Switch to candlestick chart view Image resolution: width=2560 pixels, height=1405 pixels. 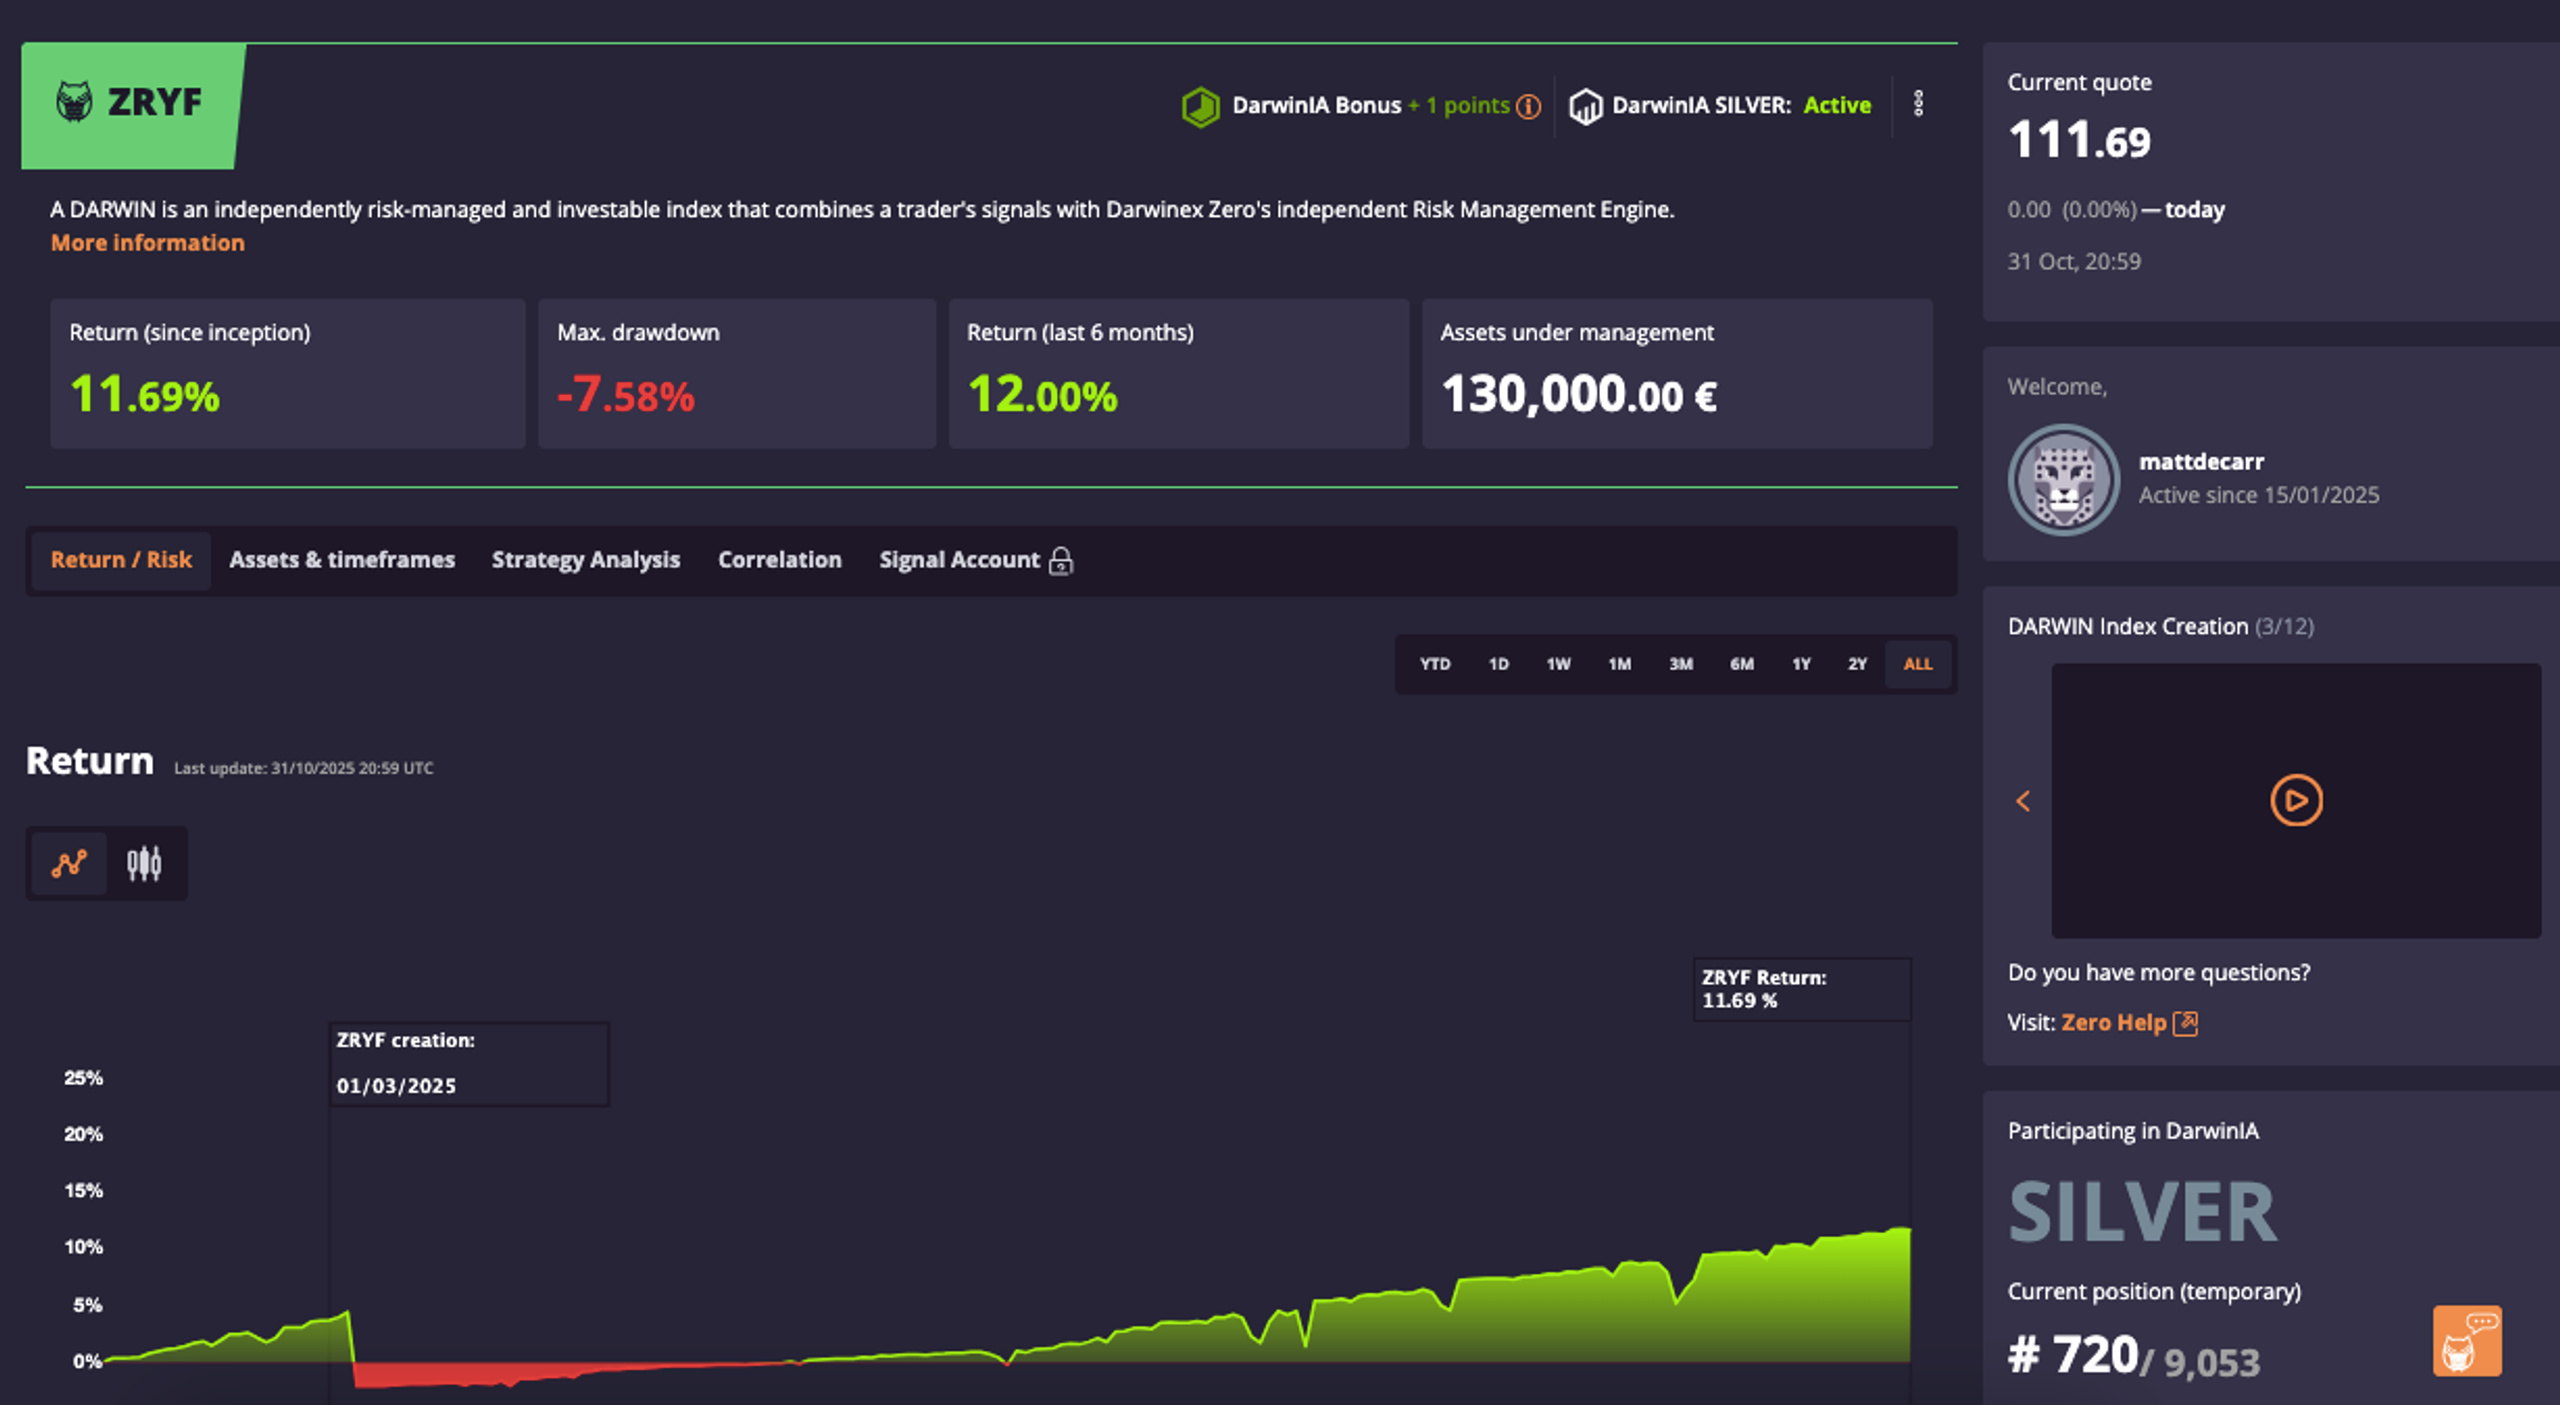[144, 863]
